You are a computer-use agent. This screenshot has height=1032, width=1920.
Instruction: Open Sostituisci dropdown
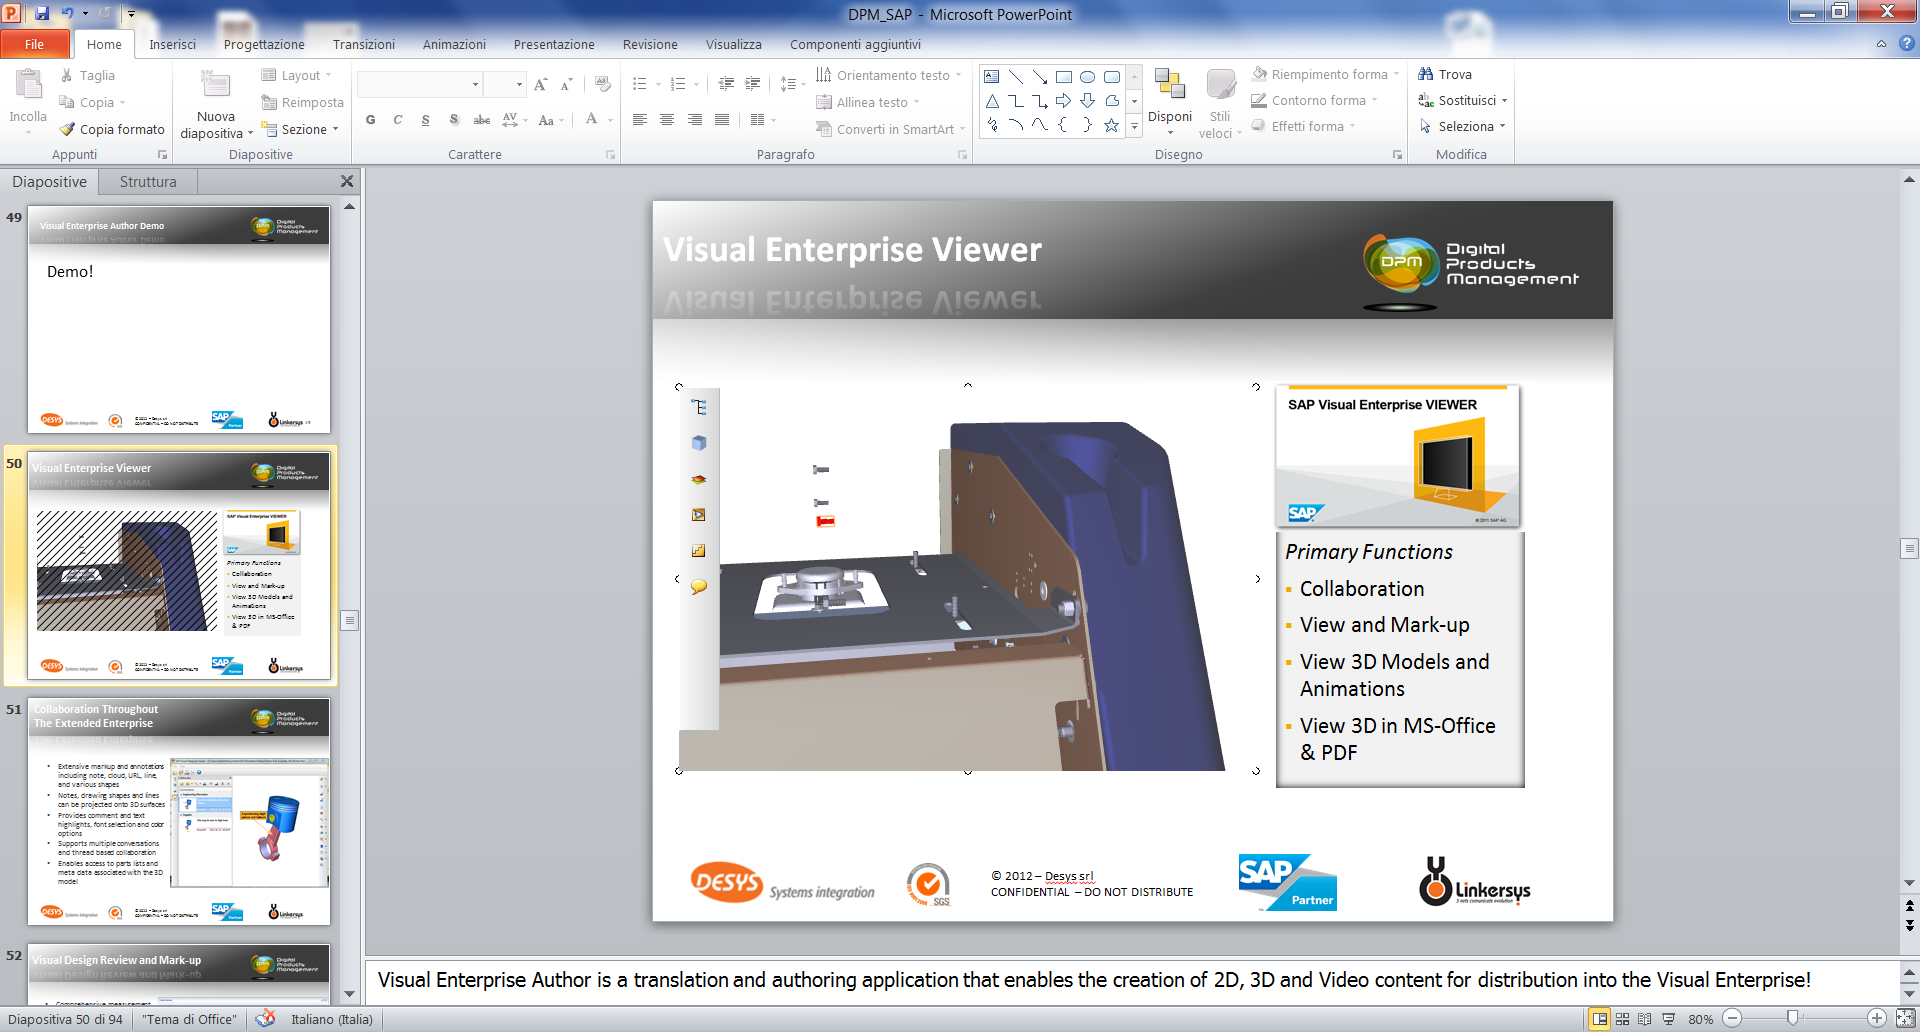pyautogui.click(x=1462, y=100)
